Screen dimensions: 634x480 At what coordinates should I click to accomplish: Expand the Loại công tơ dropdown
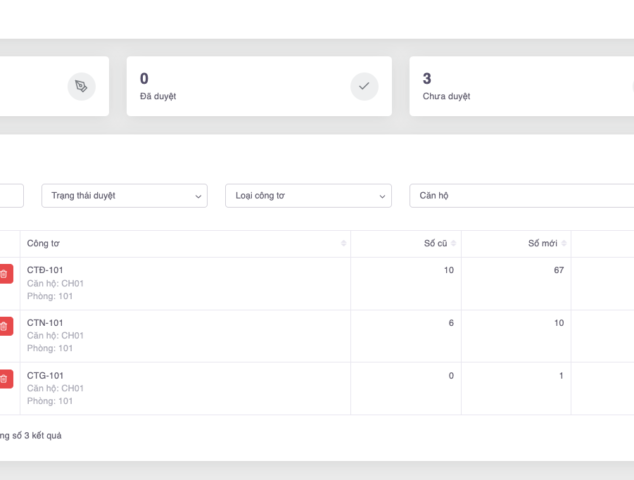(307, 196)
